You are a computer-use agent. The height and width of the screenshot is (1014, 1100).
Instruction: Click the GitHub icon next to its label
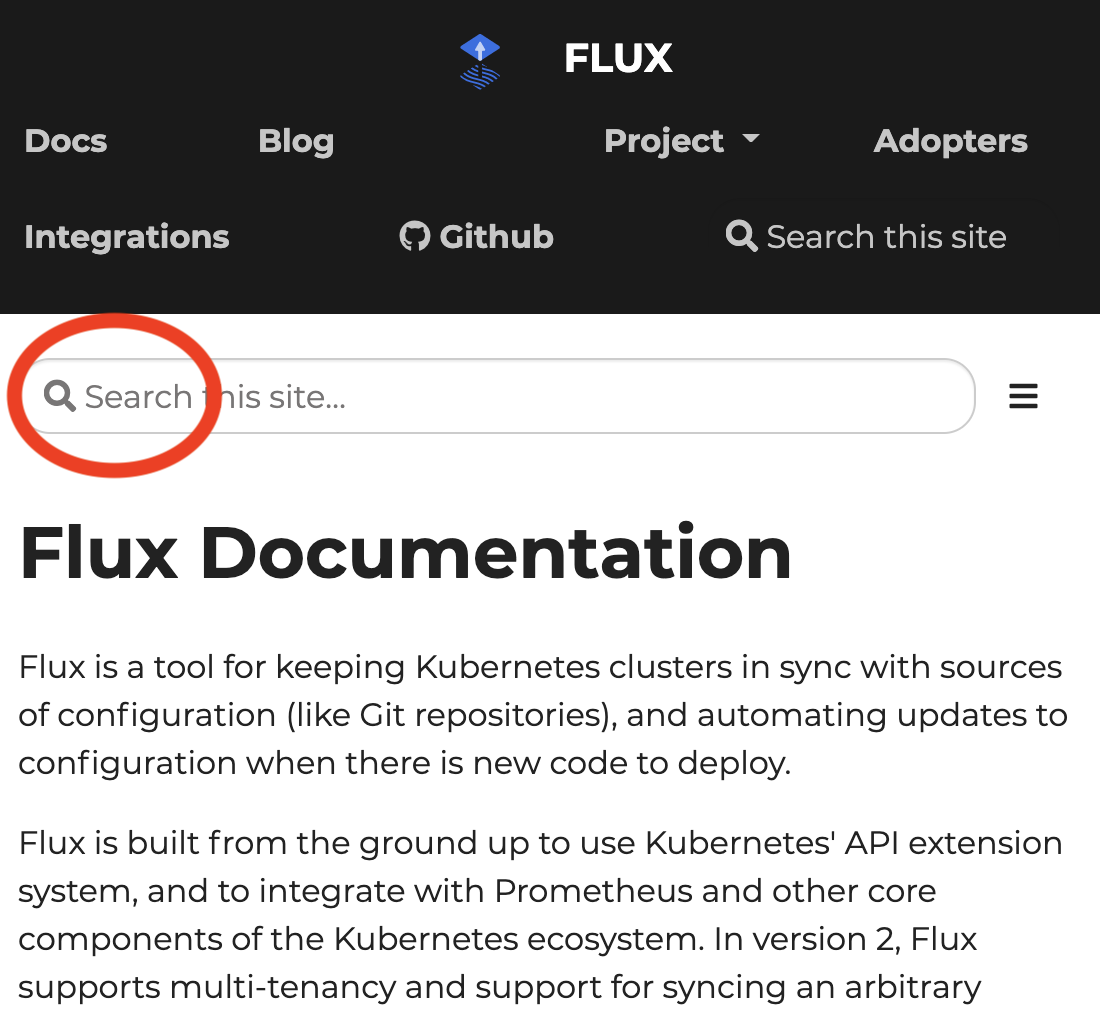416,236
